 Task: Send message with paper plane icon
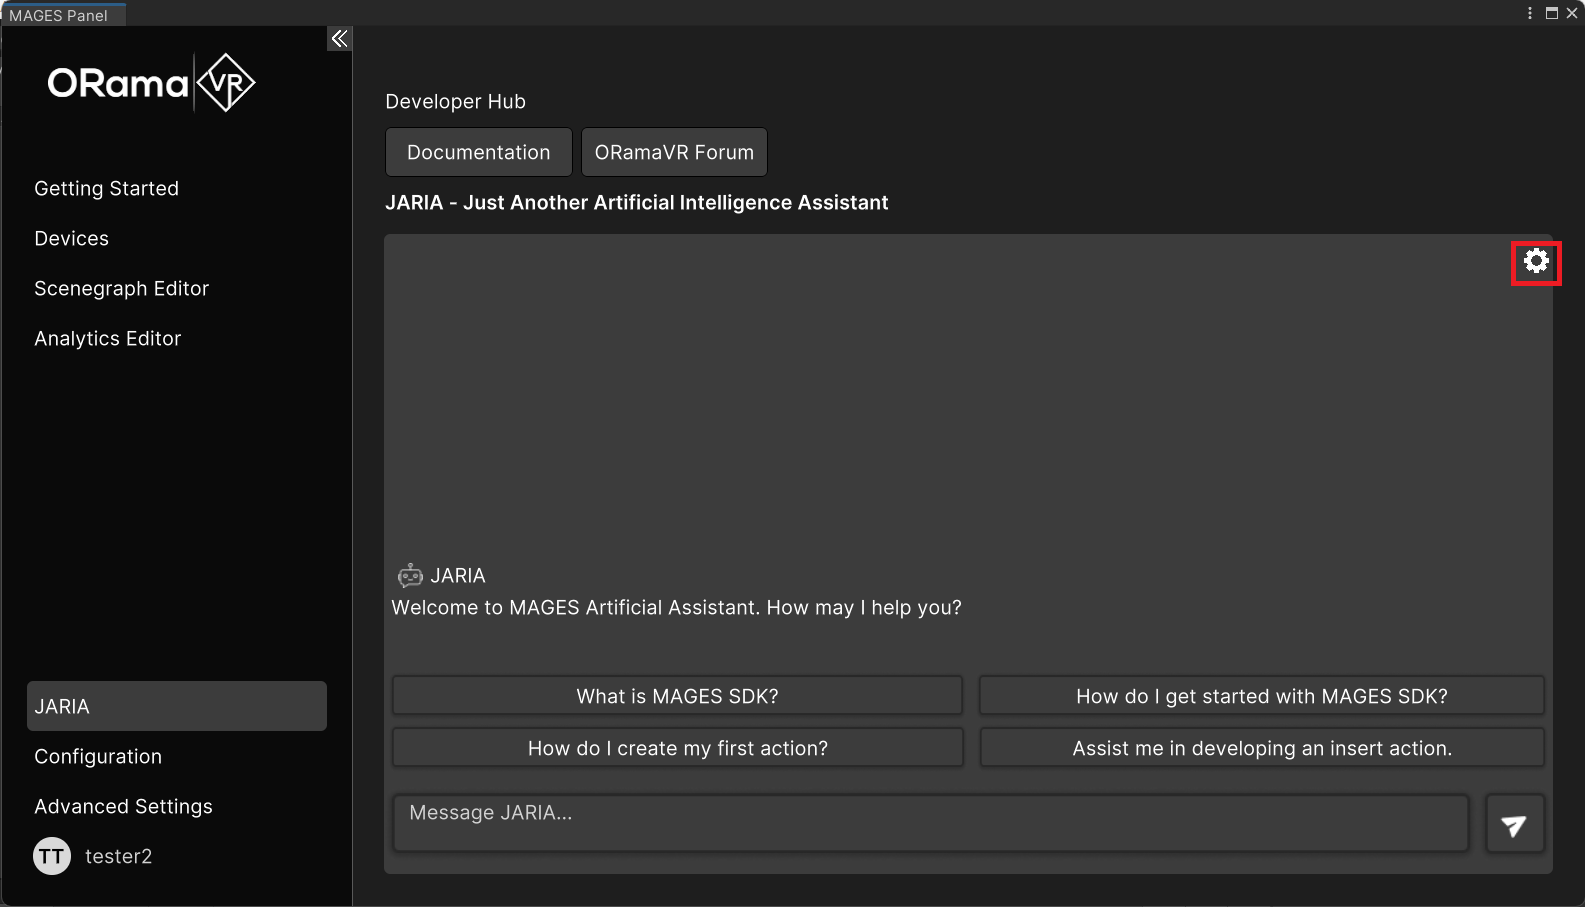click(x=1515, y=824)
